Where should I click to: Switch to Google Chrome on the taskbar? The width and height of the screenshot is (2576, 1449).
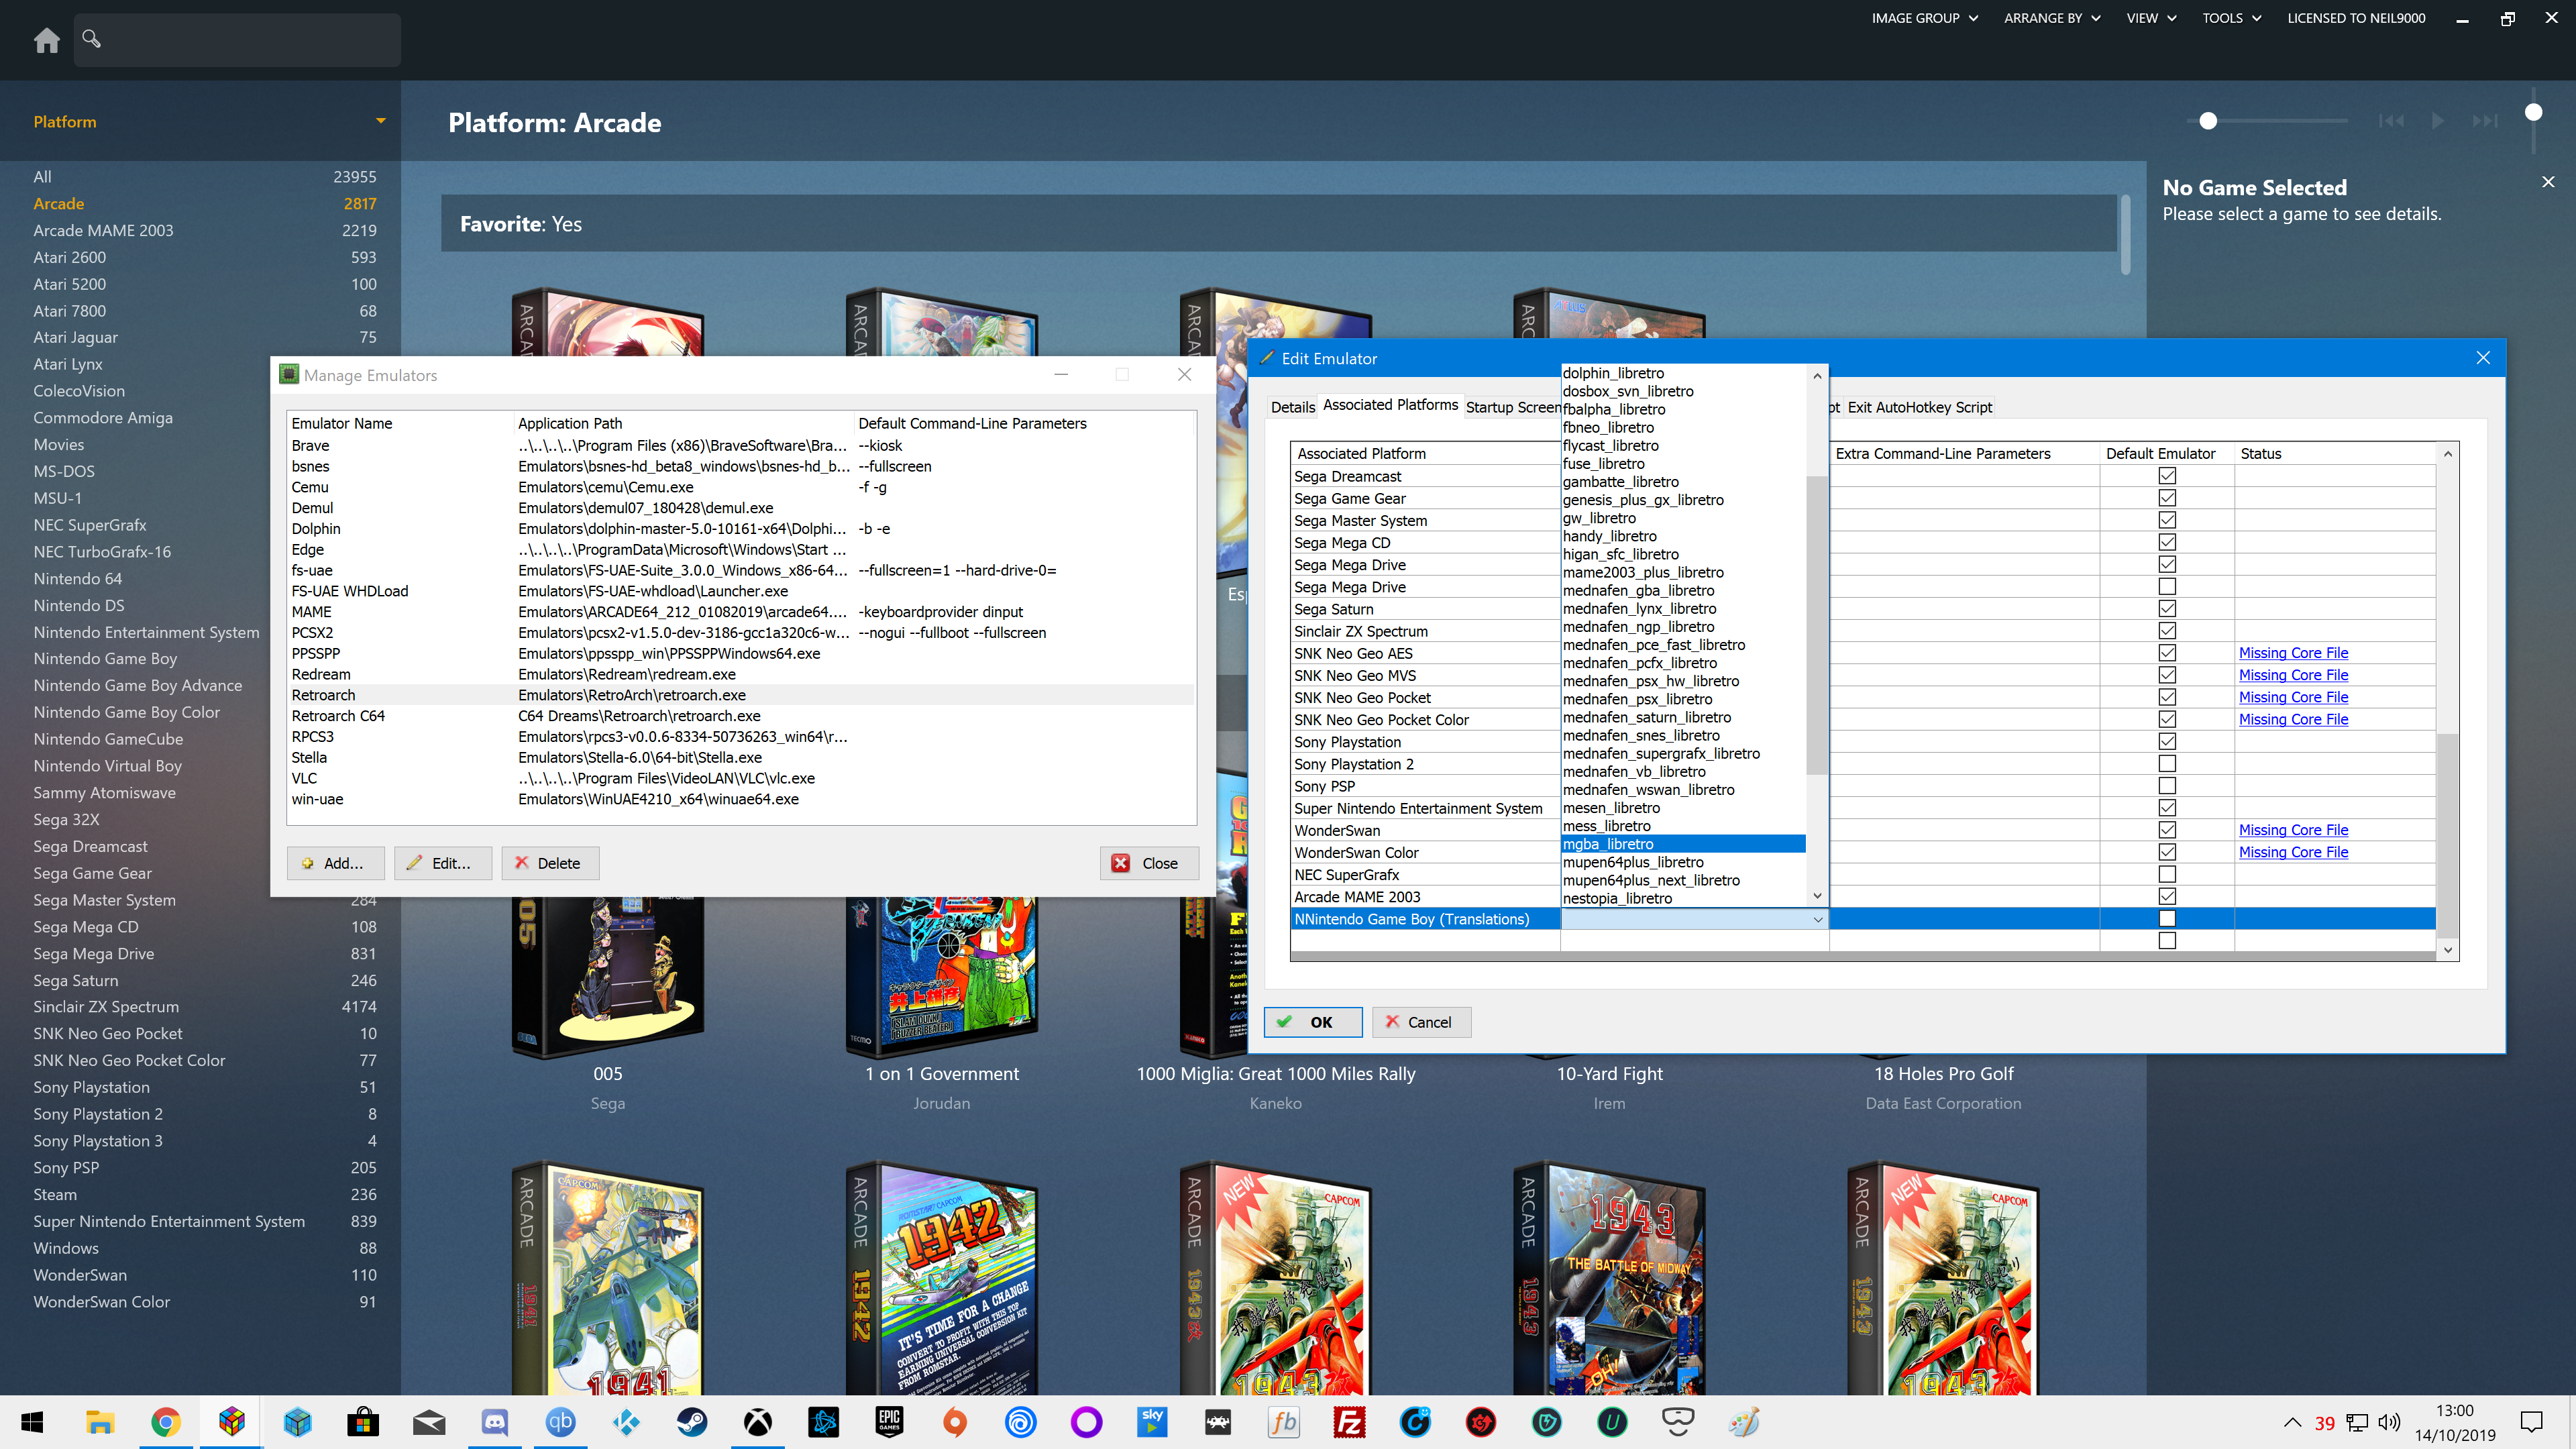point(166,1422)
